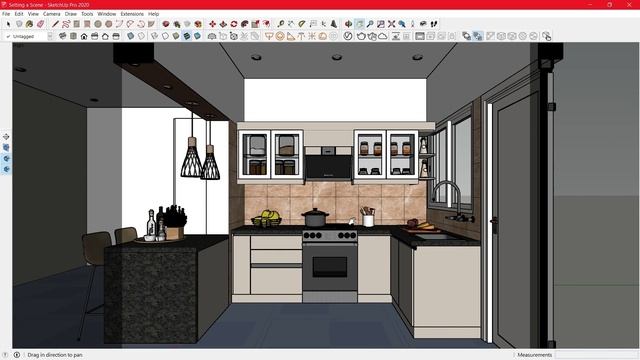The image size is (640, 360).
Task: Choose the Scale tool
Action: tap(255, 24)
